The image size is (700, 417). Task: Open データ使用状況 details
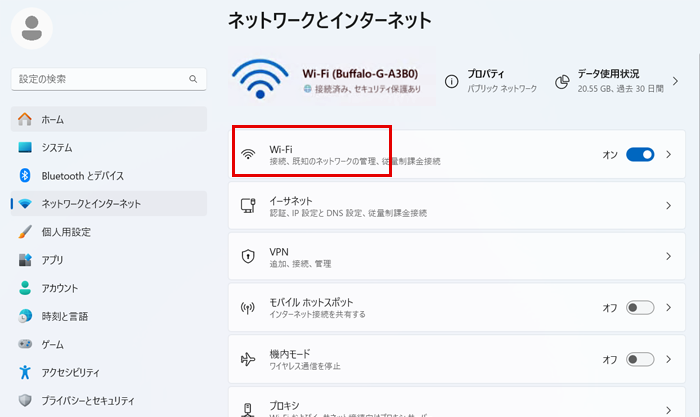point(617,81)
